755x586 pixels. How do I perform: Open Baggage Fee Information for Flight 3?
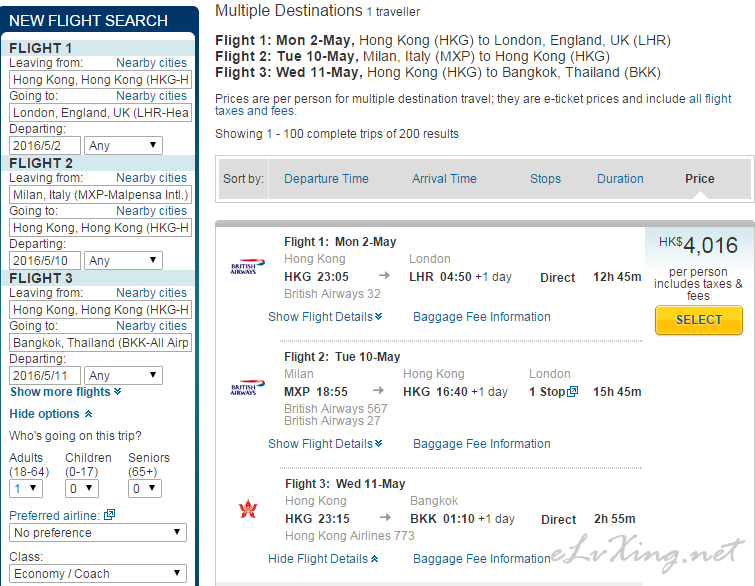(482, 559)
